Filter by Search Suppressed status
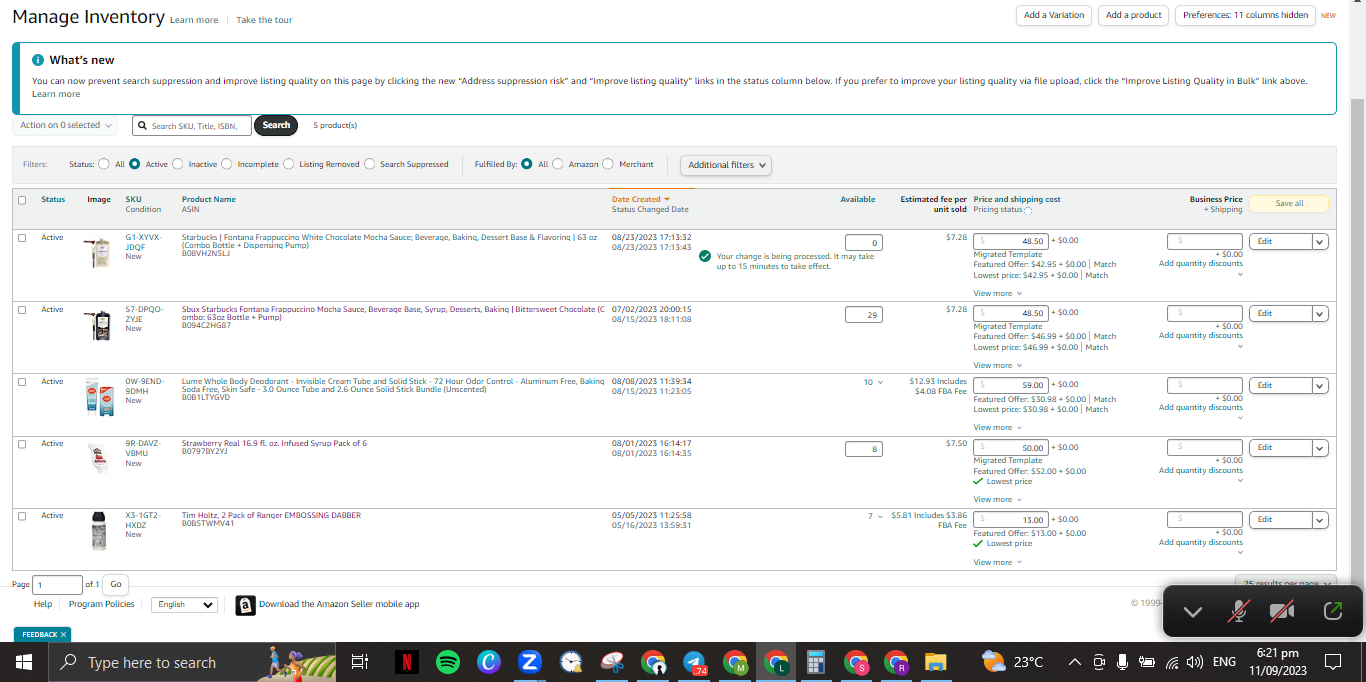 (370, 164)
